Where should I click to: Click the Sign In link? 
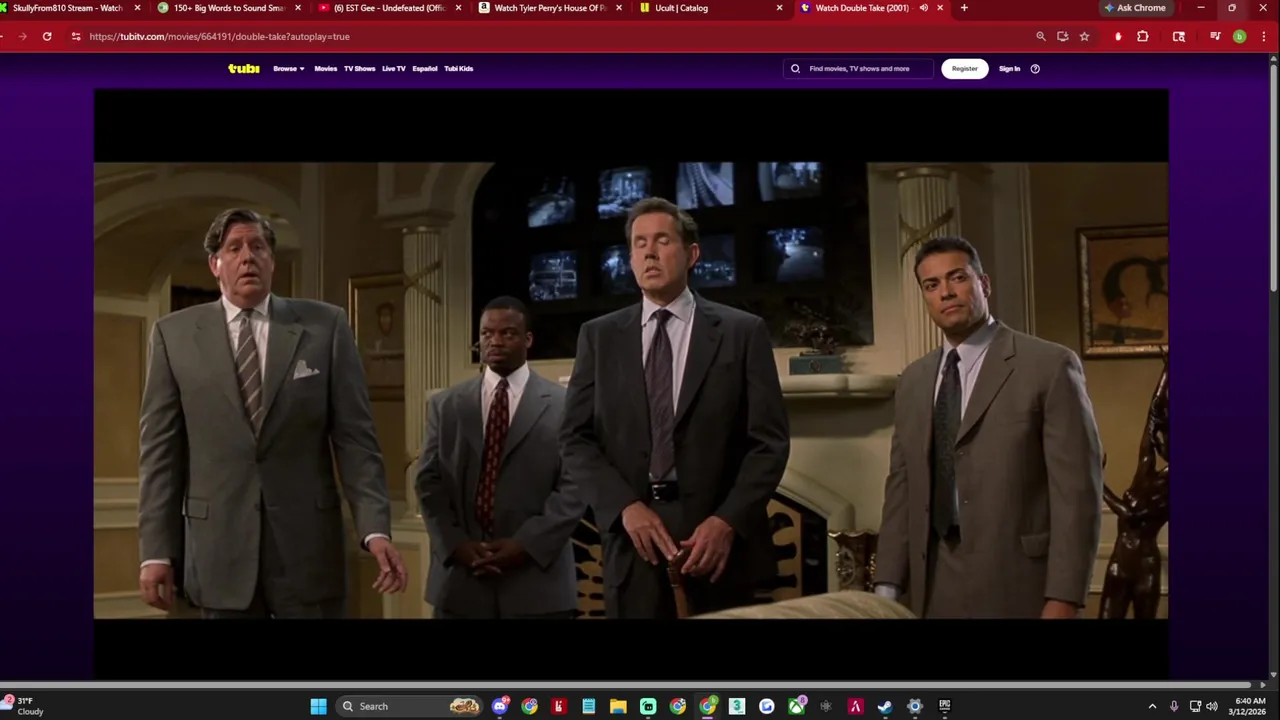[1010, 69]
